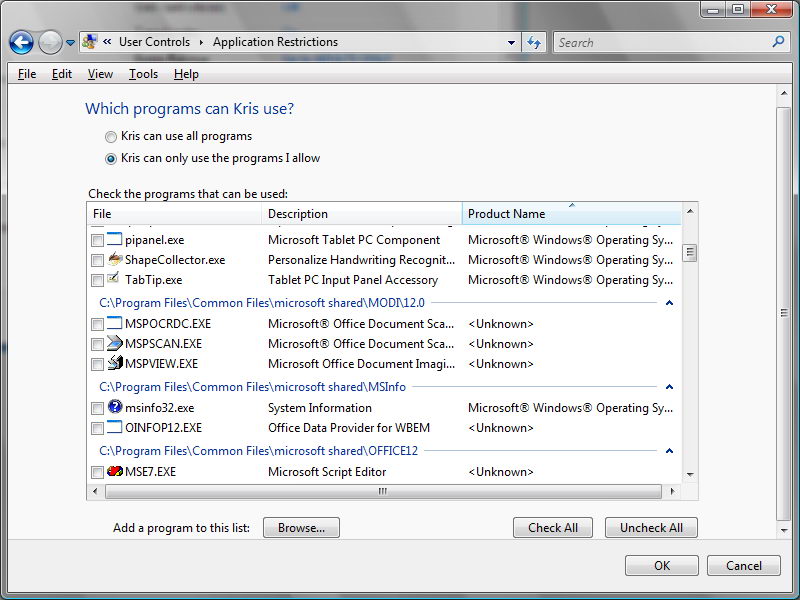Check the MSPOCRDC.EXE checkbox
This screenshot has width=800, height=600.
point(97,324)
